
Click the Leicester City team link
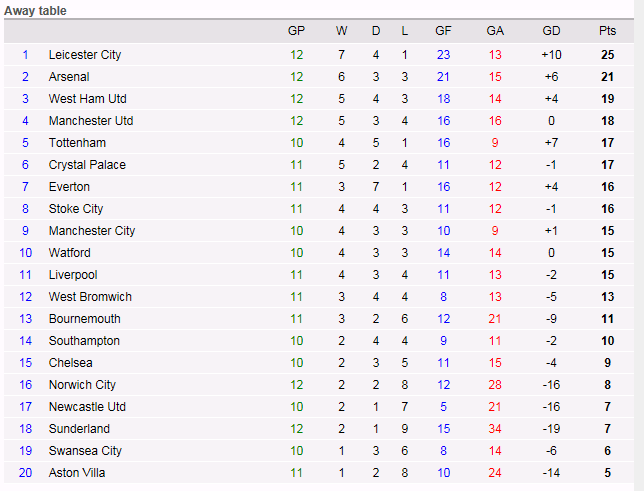coord(85,55)
